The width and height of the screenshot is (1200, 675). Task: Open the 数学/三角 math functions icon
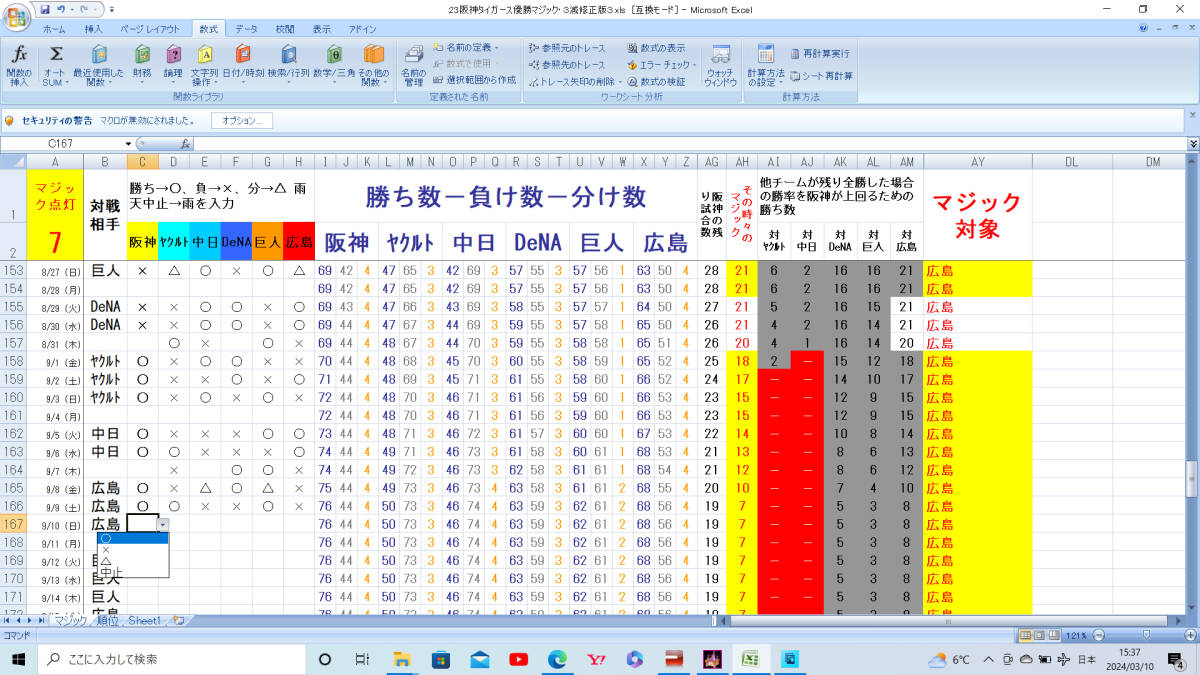click(334, 66)
